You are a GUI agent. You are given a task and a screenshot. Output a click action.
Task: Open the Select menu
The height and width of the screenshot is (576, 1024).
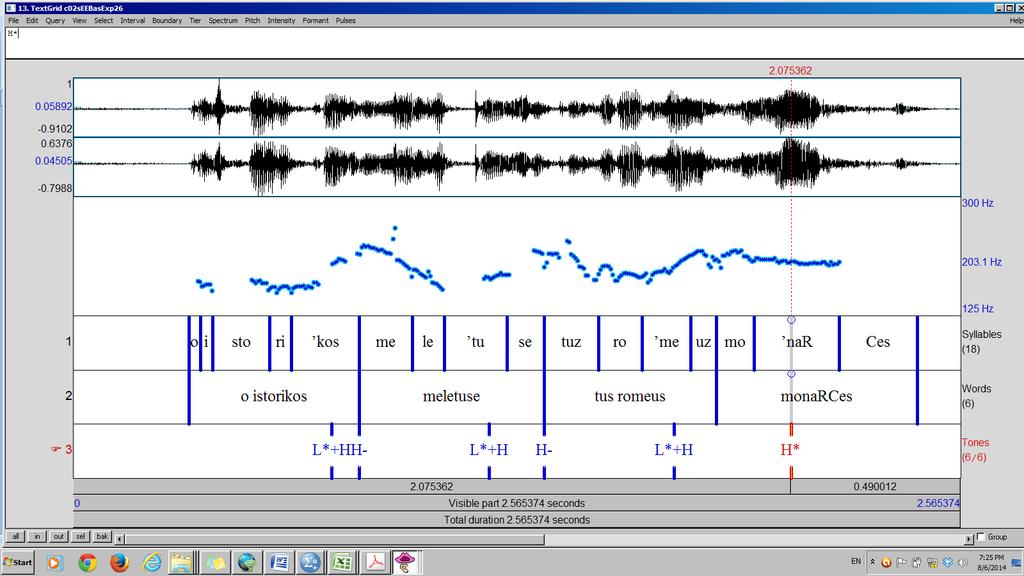(x=103, y=20)
